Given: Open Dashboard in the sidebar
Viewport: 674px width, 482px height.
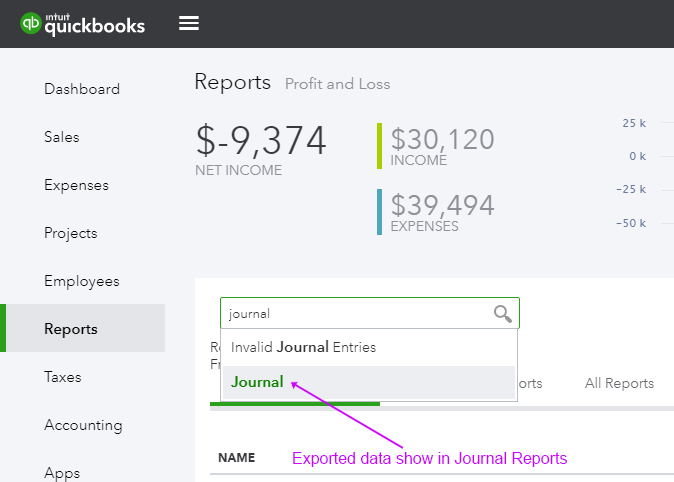Looking at the screenshot, I should coord(82,89).
